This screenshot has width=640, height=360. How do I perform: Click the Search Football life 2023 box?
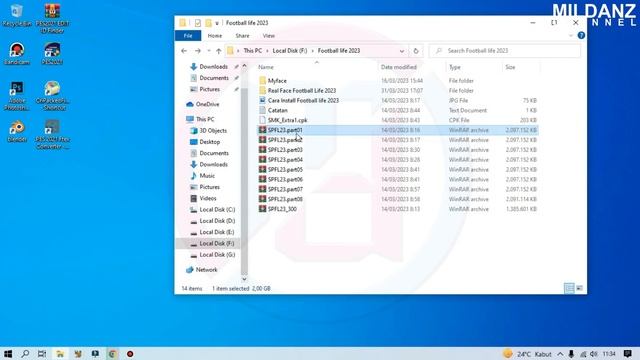pyautogui.click(x=505, y=51)
